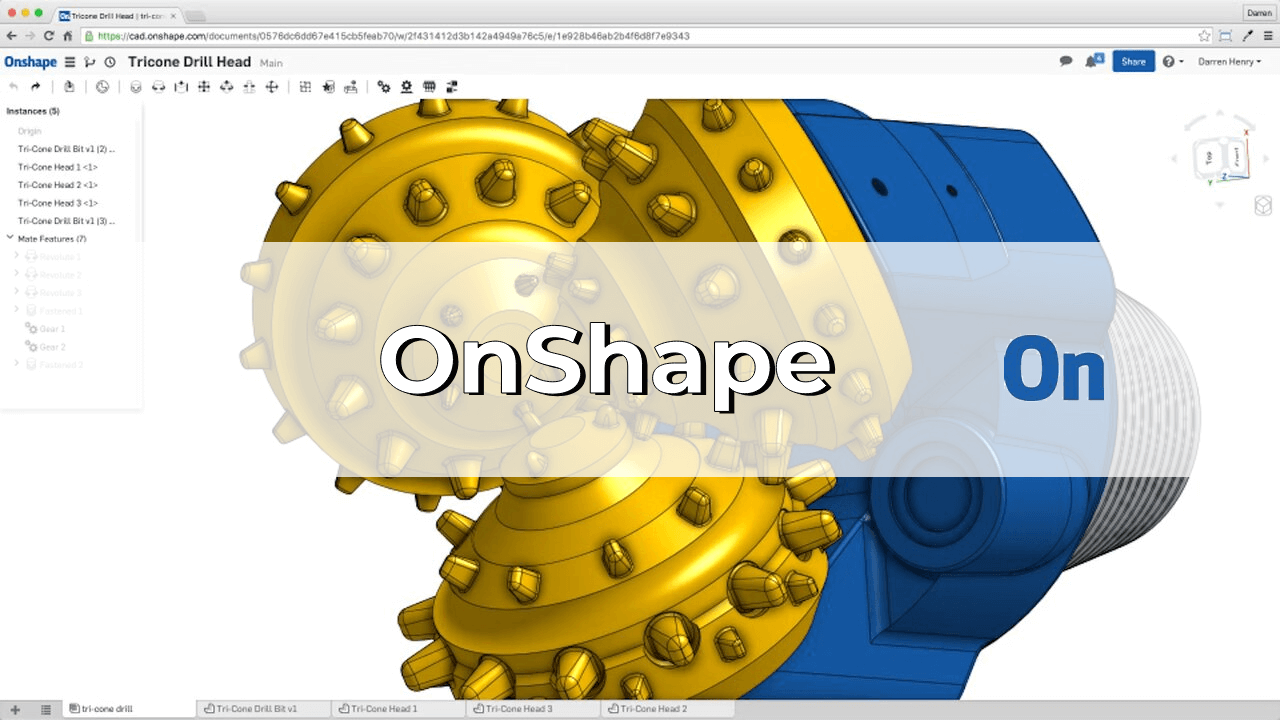The image size is (1280, 720).
Task: Expand the Revolute 3 mate feature
Action: coord(17,292)
